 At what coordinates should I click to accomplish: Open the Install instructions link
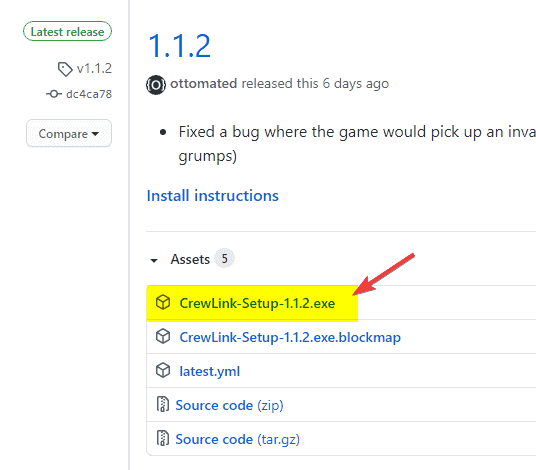pyautogui.click(x=213, y=196)
